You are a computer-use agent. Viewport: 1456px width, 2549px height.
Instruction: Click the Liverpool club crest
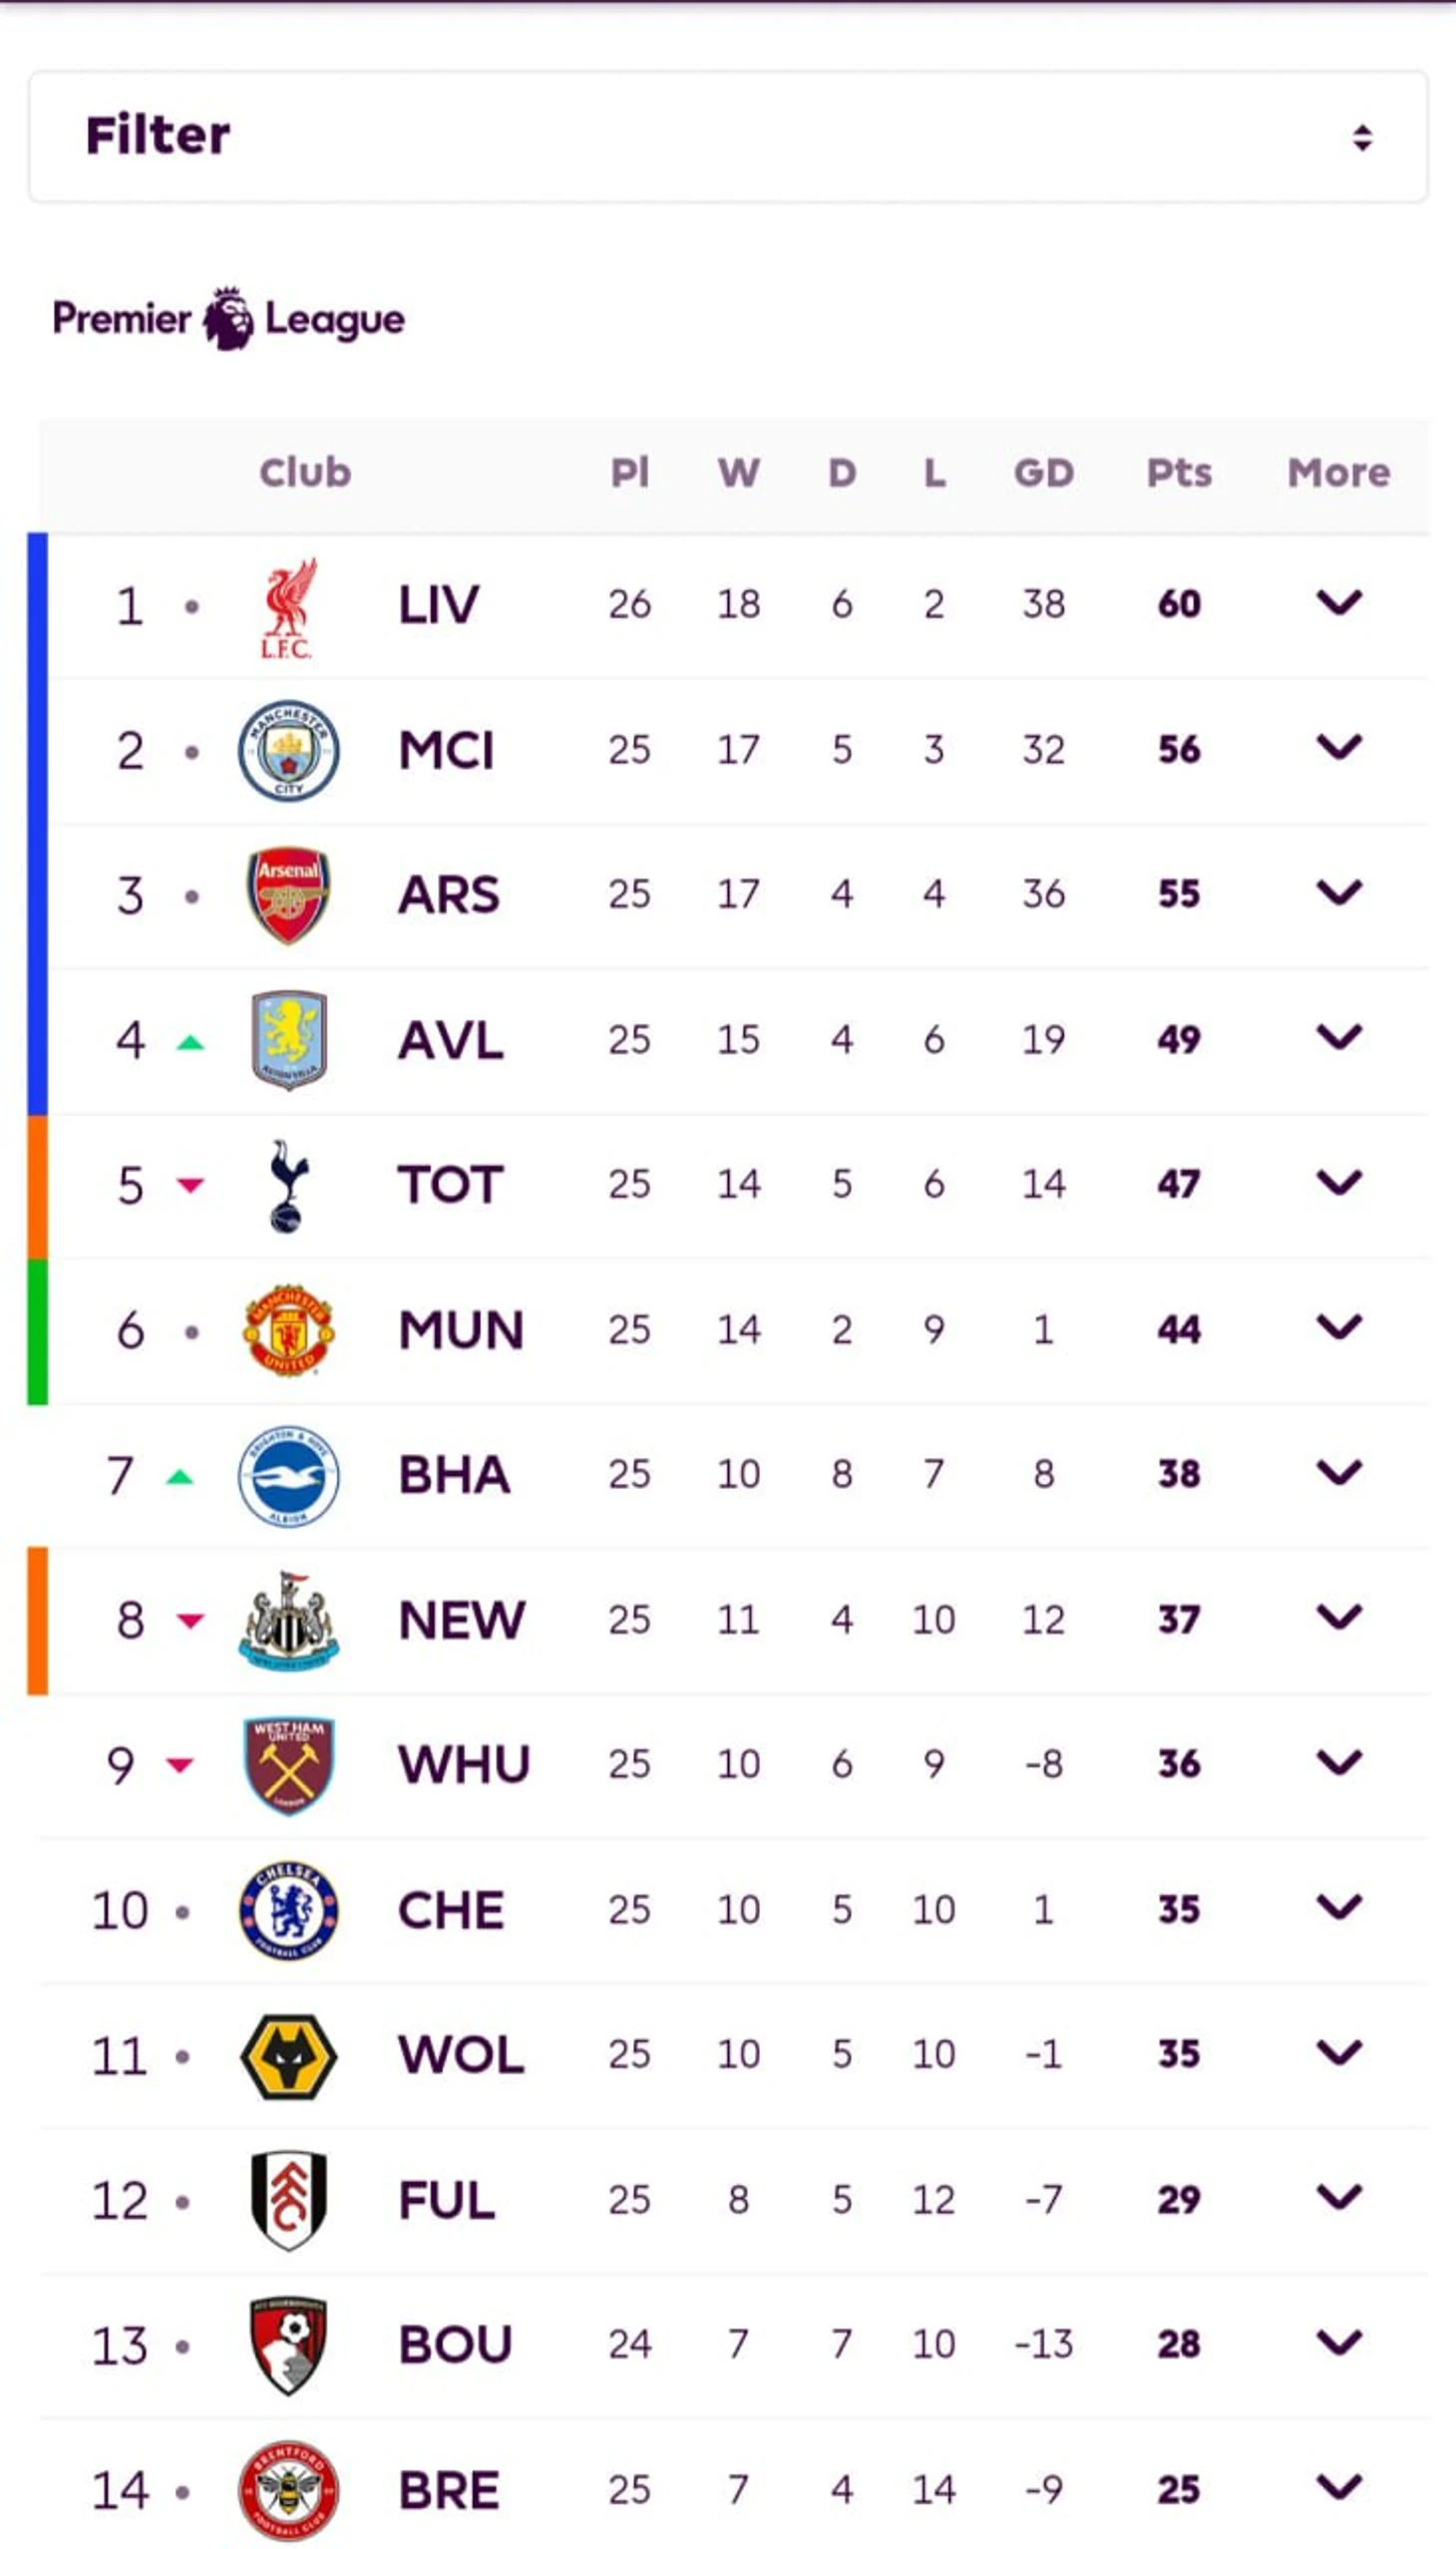click(x=288, y=607)
